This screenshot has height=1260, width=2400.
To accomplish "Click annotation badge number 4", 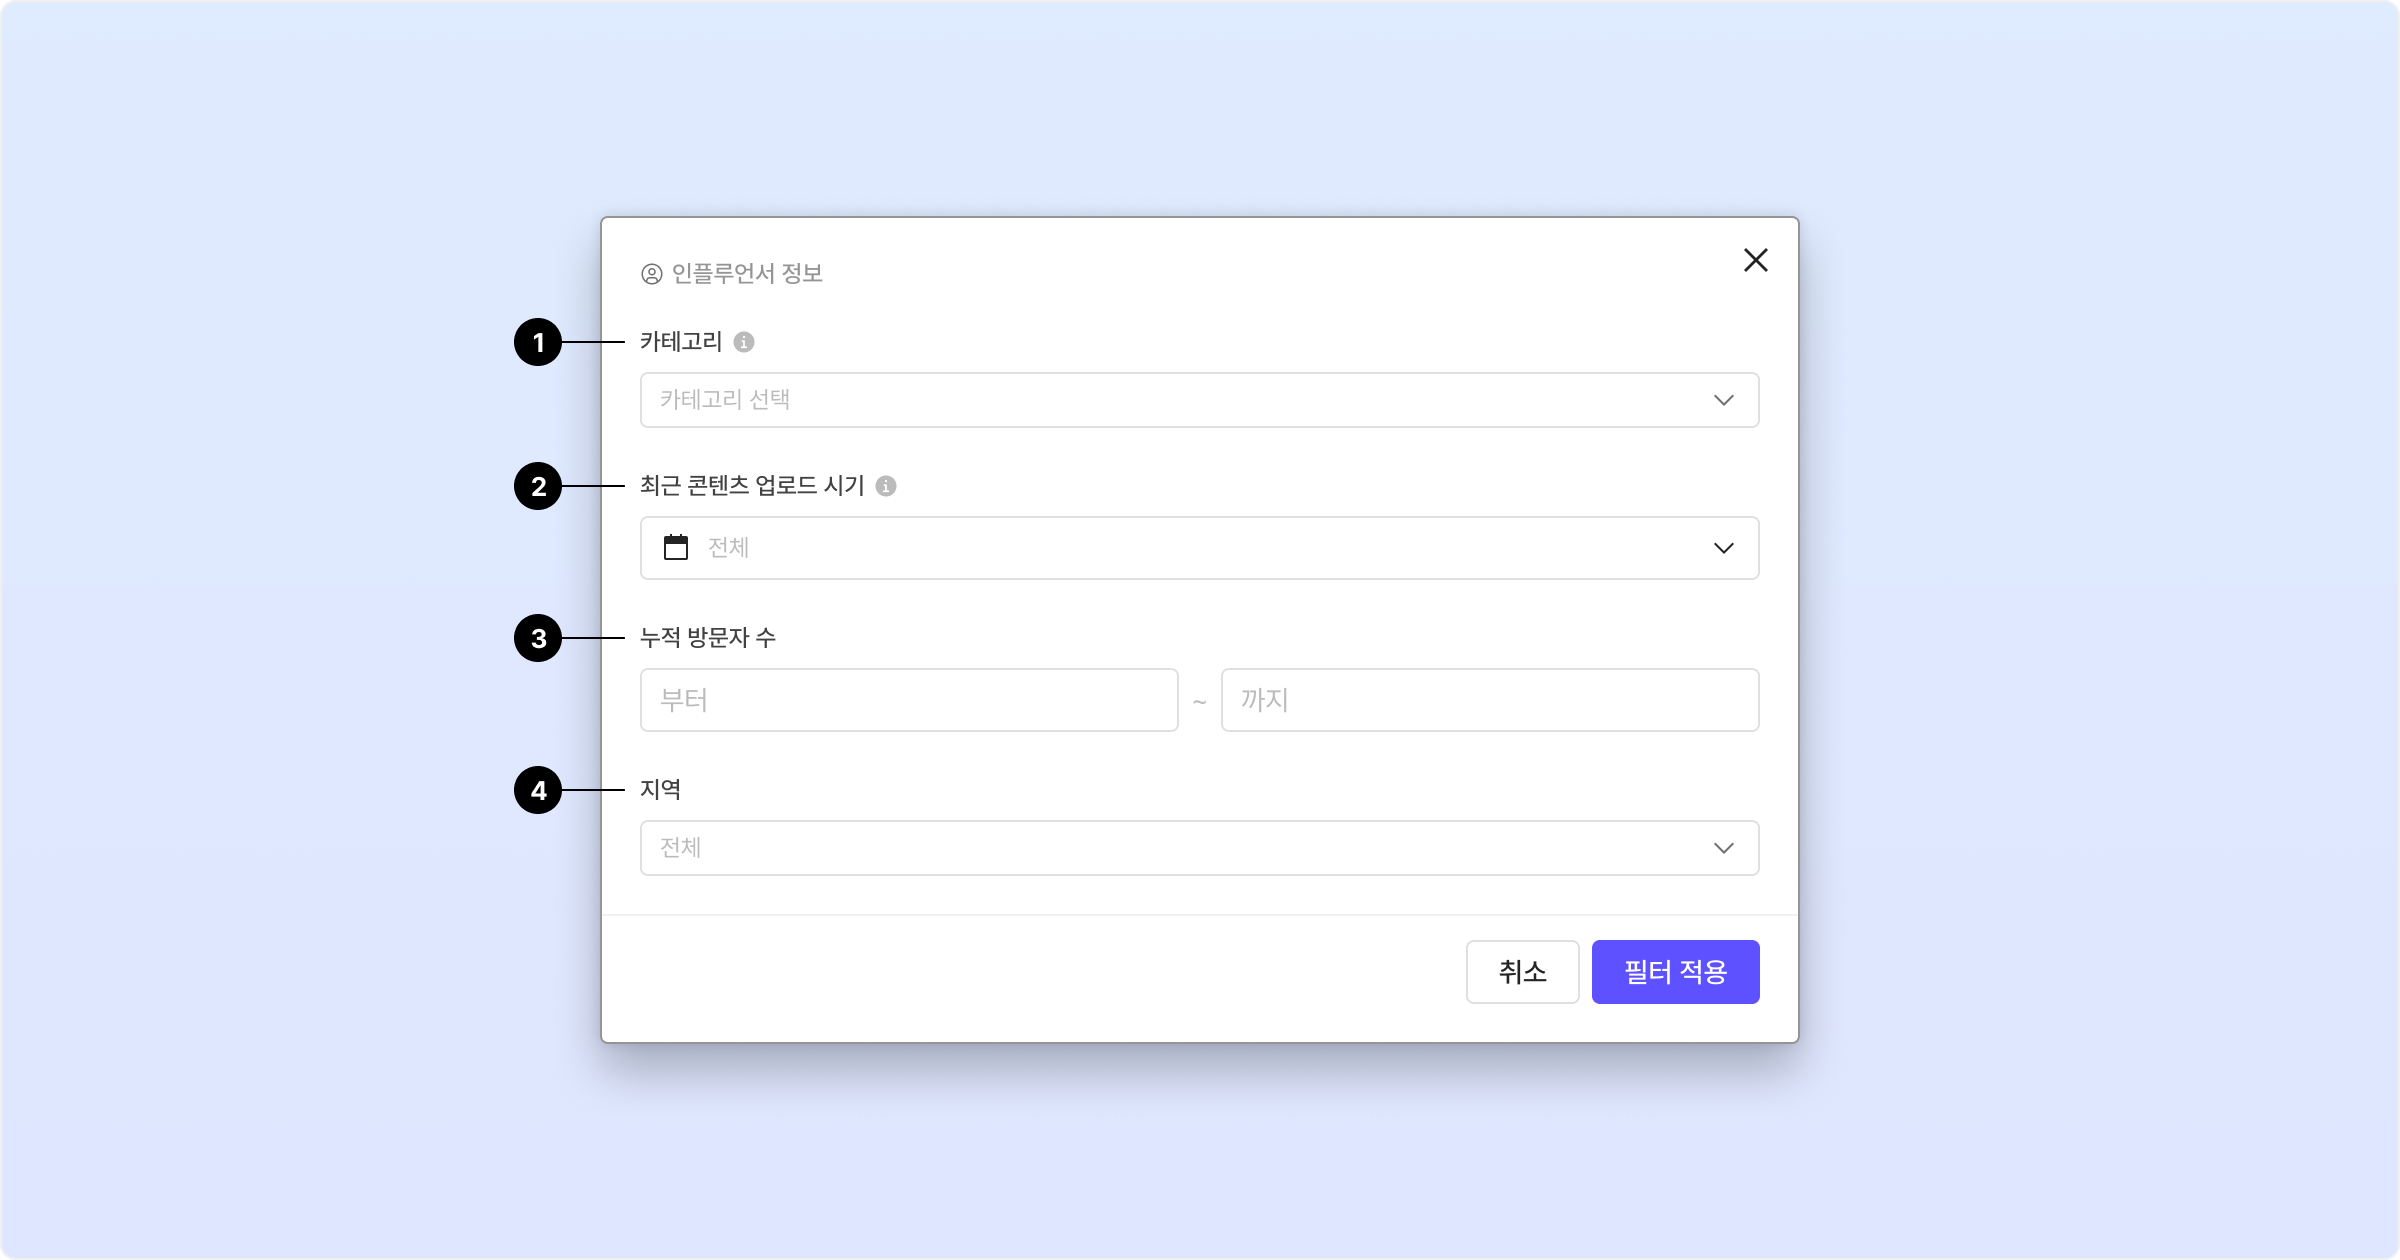I will [538, 790].
